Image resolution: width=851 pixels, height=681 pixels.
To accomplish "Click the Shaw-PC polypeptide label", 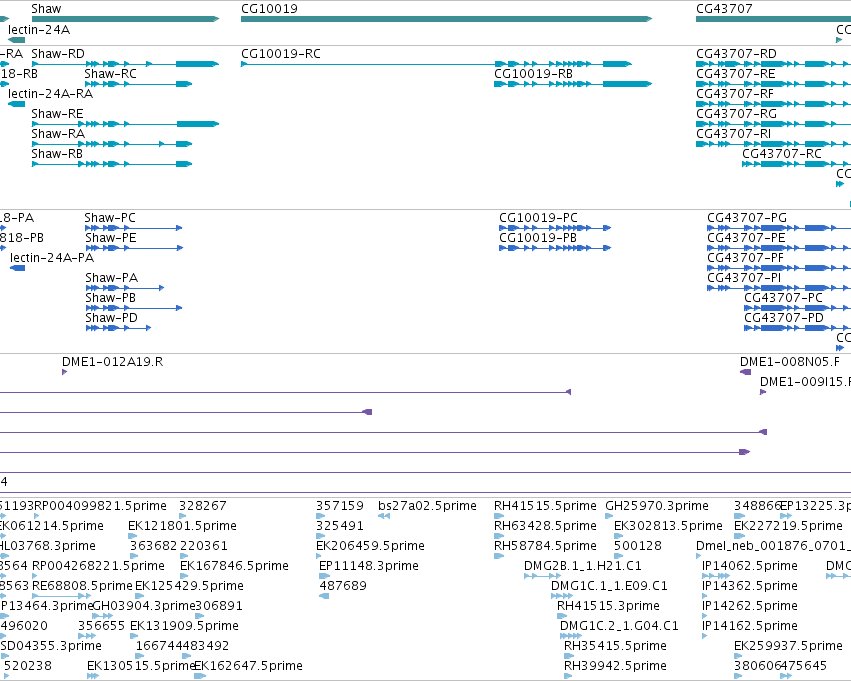I will 110,218.
